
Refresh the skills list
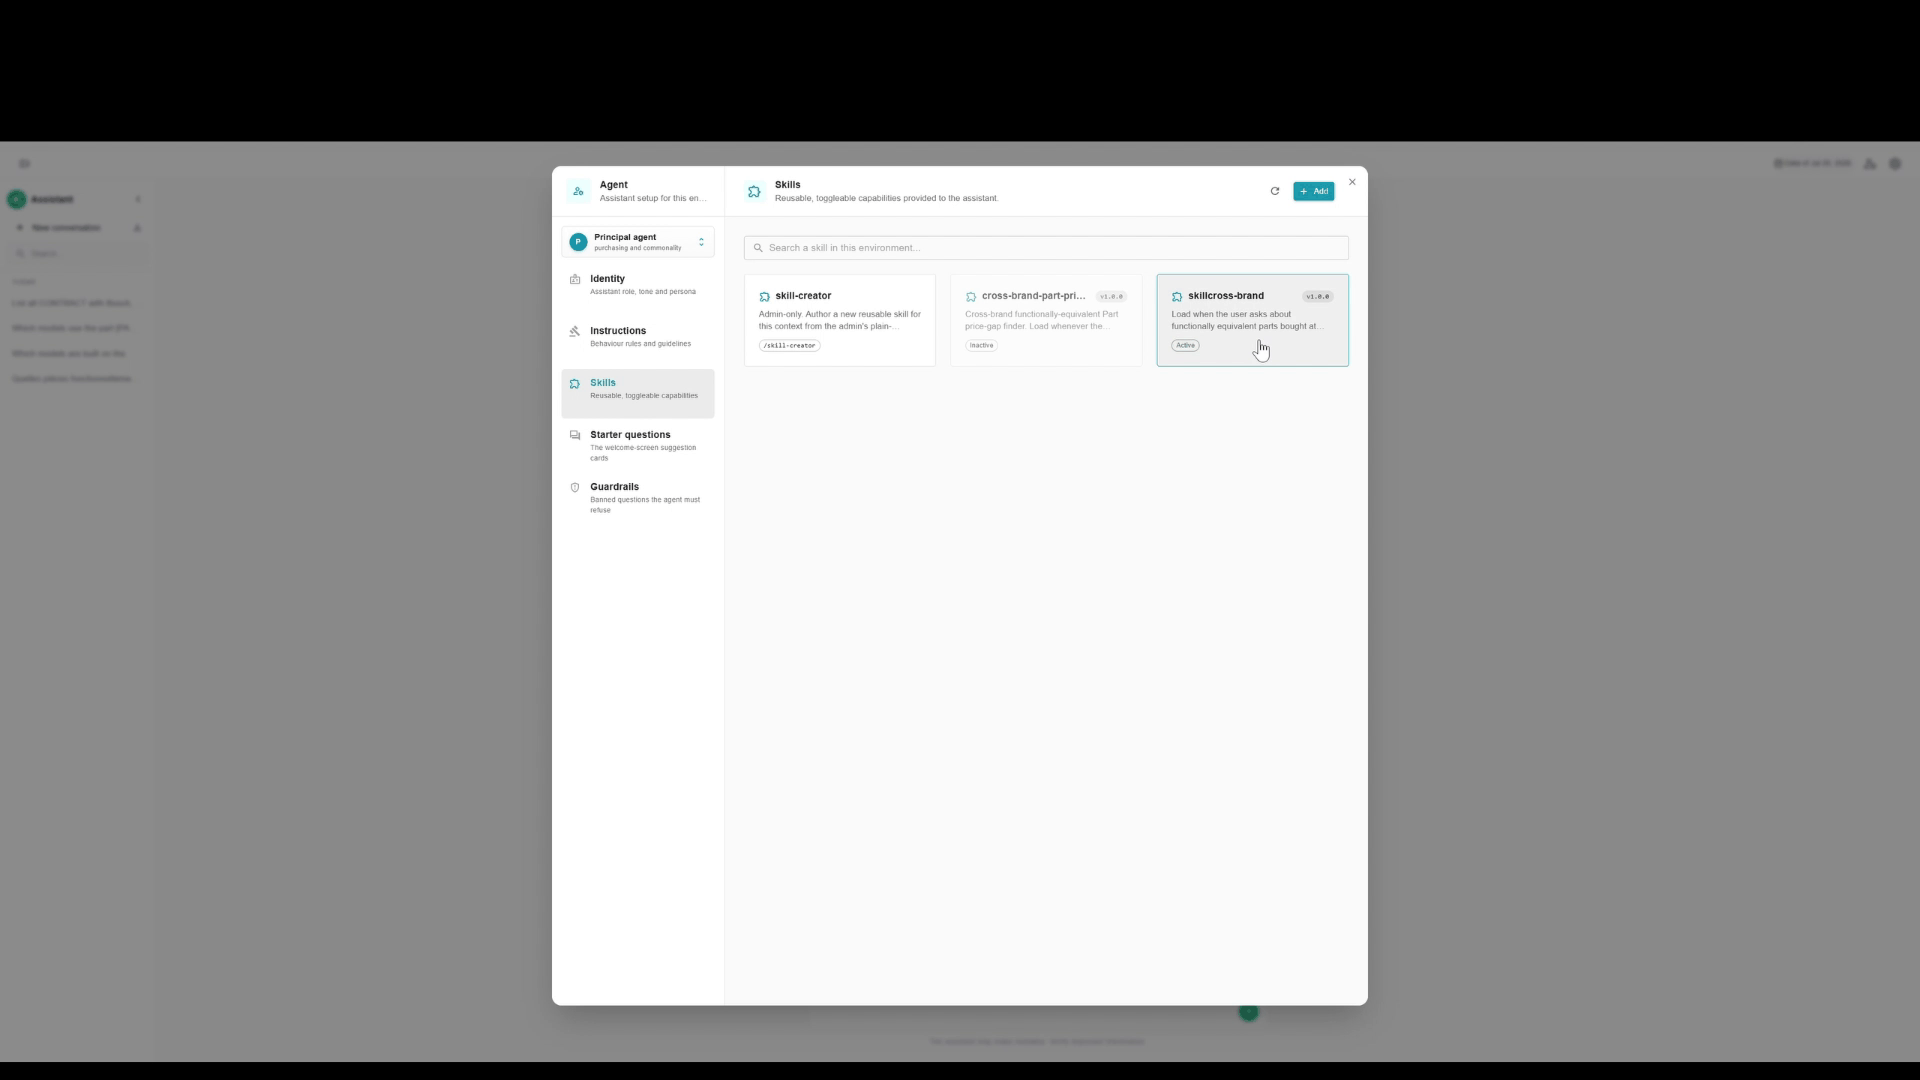point(1275,191)
